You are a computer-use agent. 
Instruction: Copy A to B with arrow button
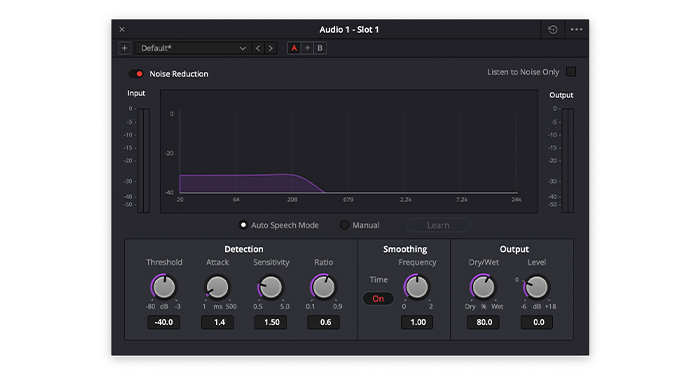pos(307,48)
